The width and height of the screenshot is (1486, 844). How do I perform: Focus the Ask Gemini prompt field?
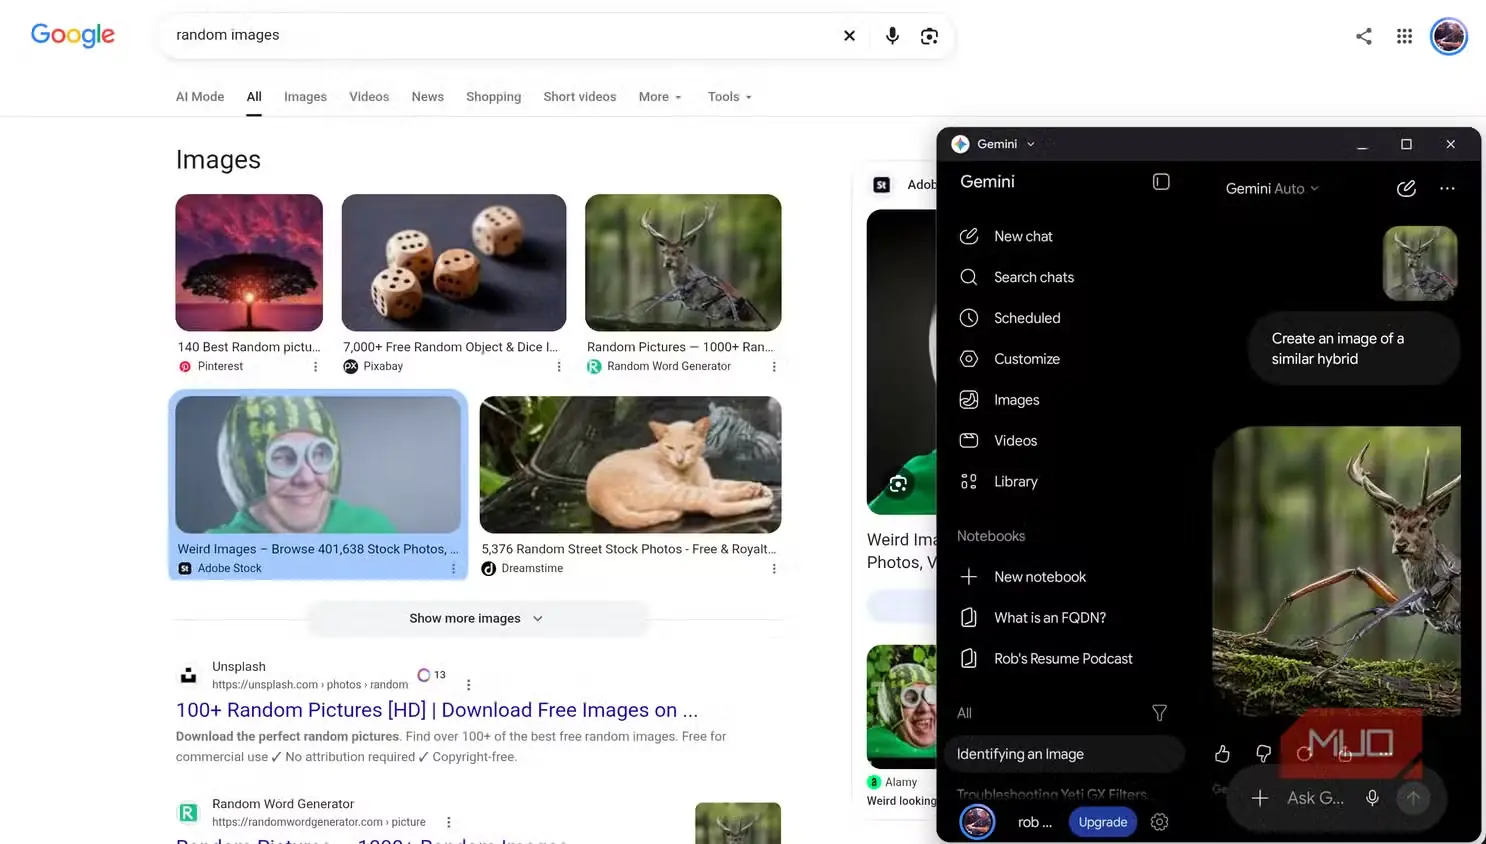pos(1315,798)
